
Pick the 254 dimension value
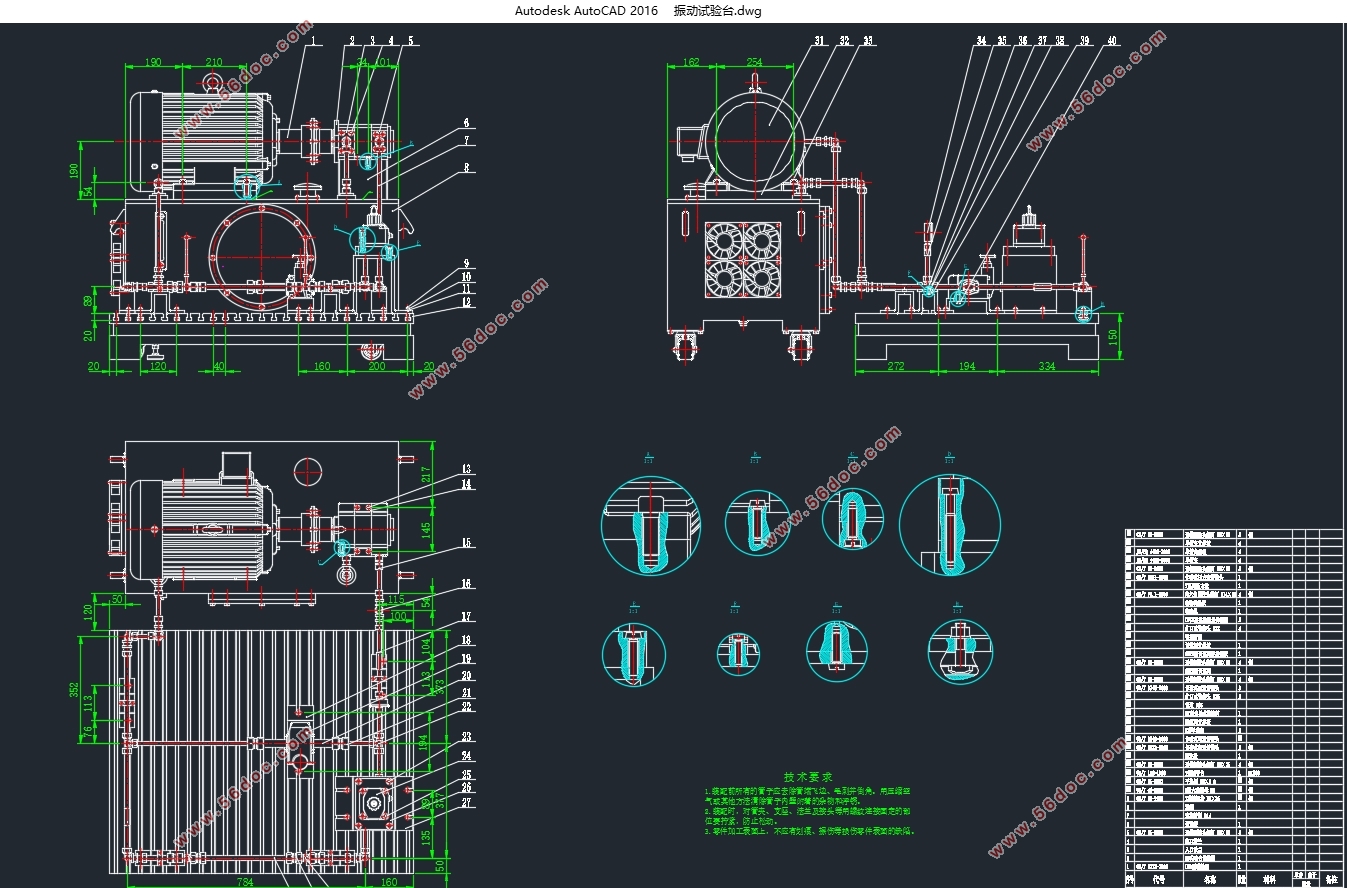point(754,62)
